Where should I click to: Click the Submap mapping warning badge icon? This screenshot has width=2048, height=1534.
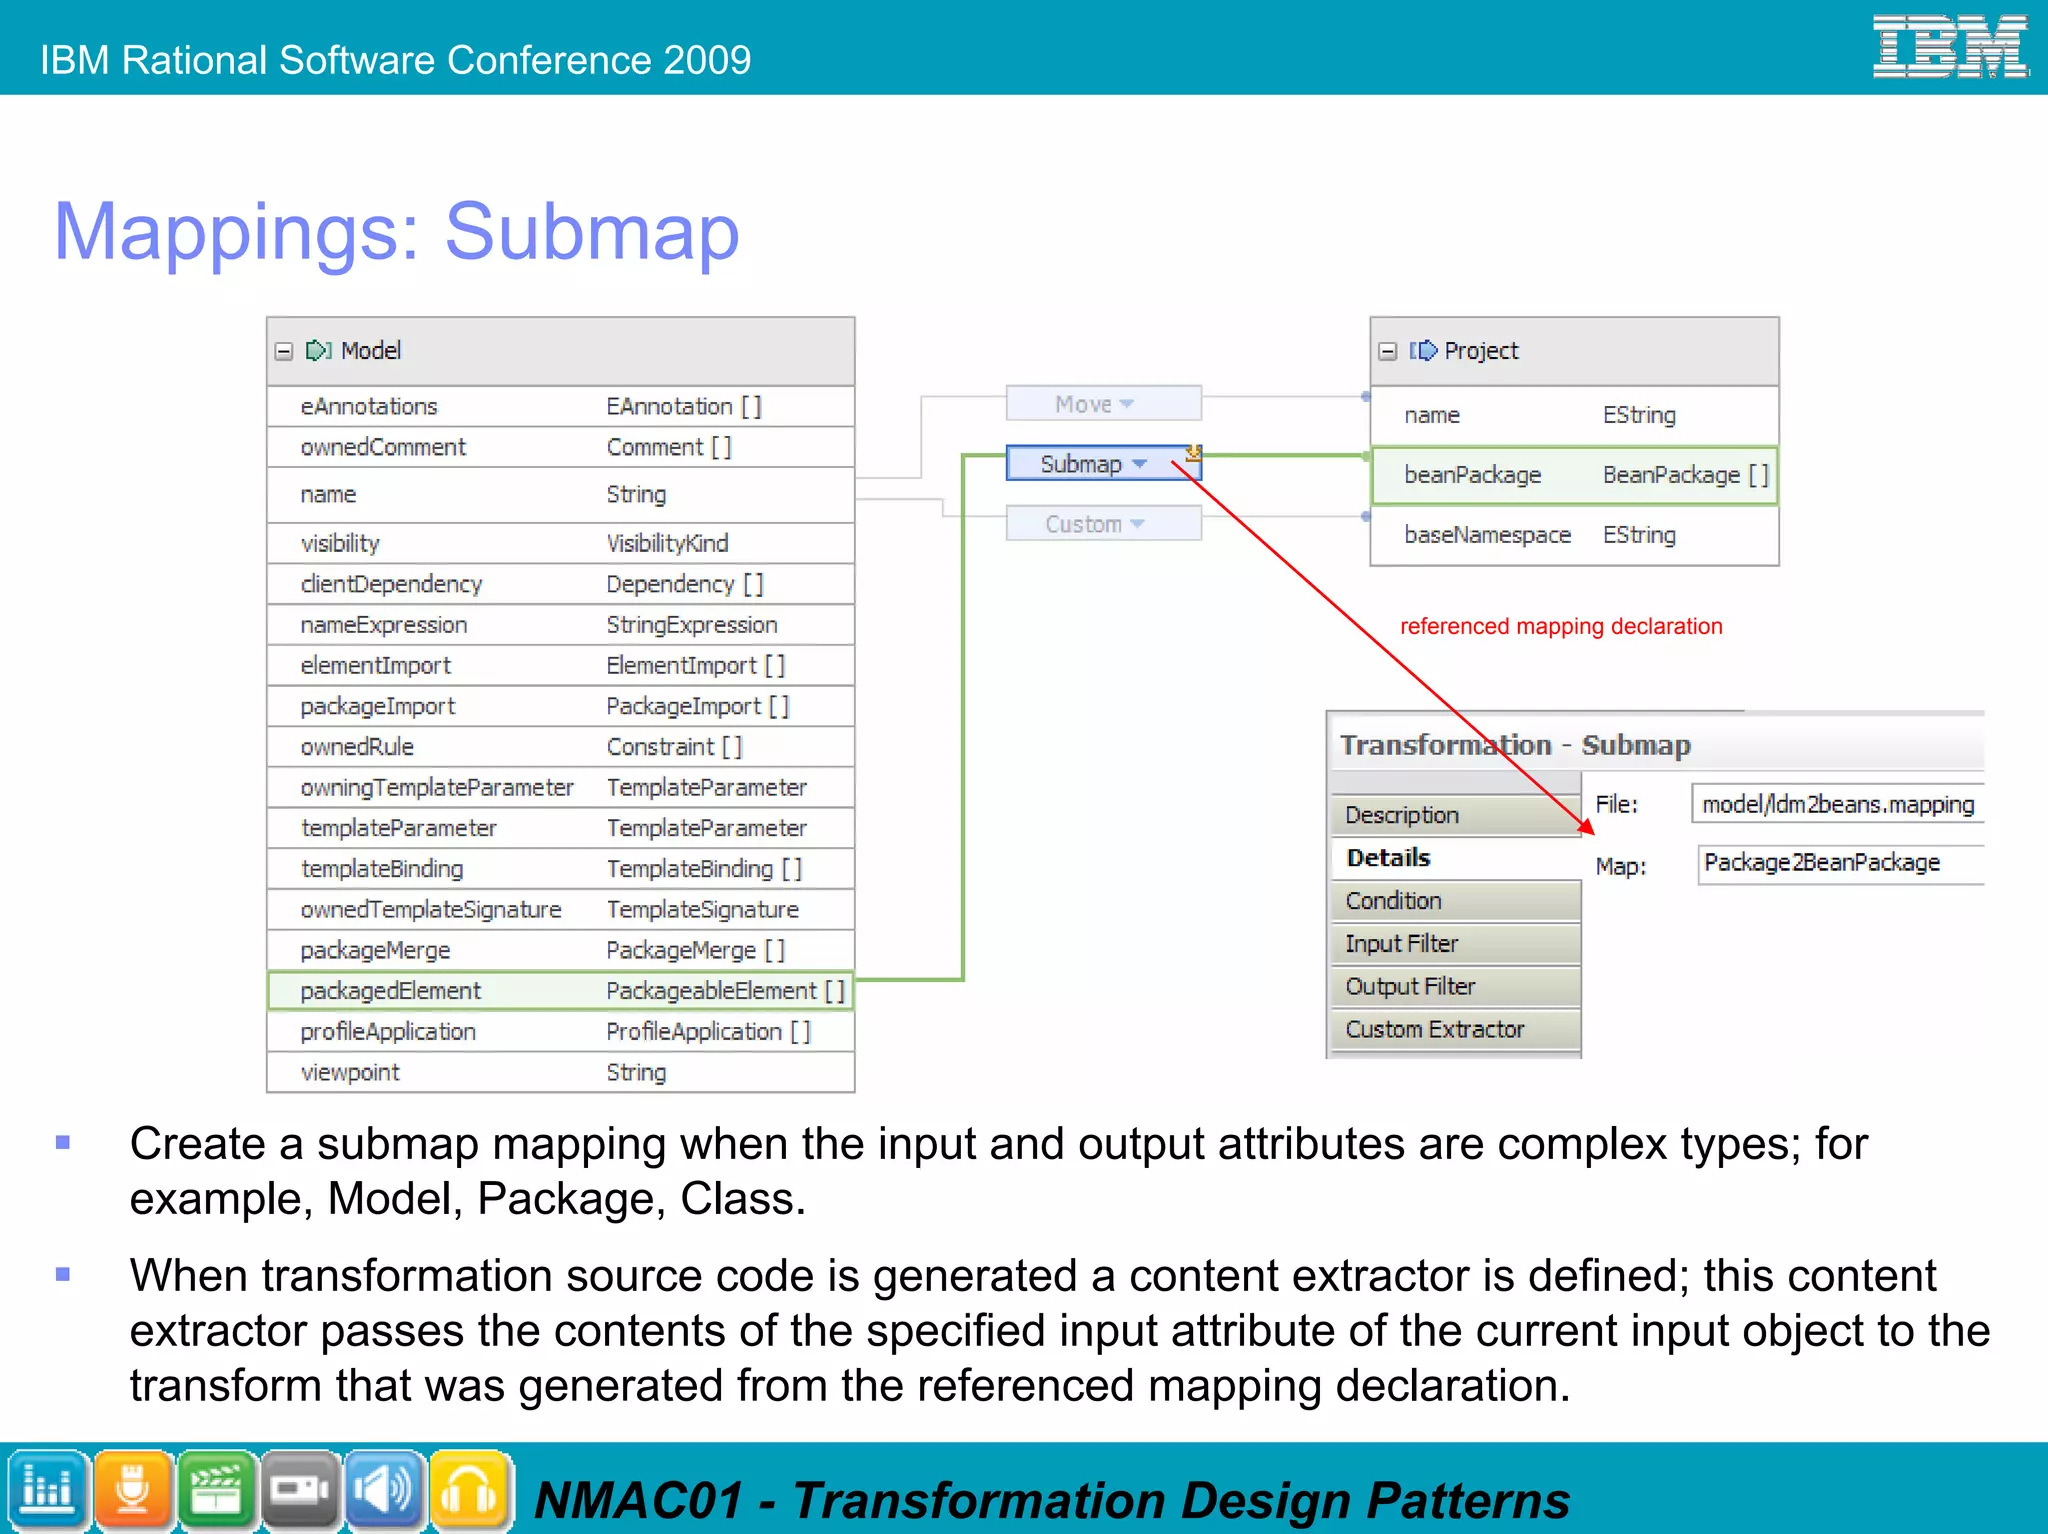pos(1193,453)
